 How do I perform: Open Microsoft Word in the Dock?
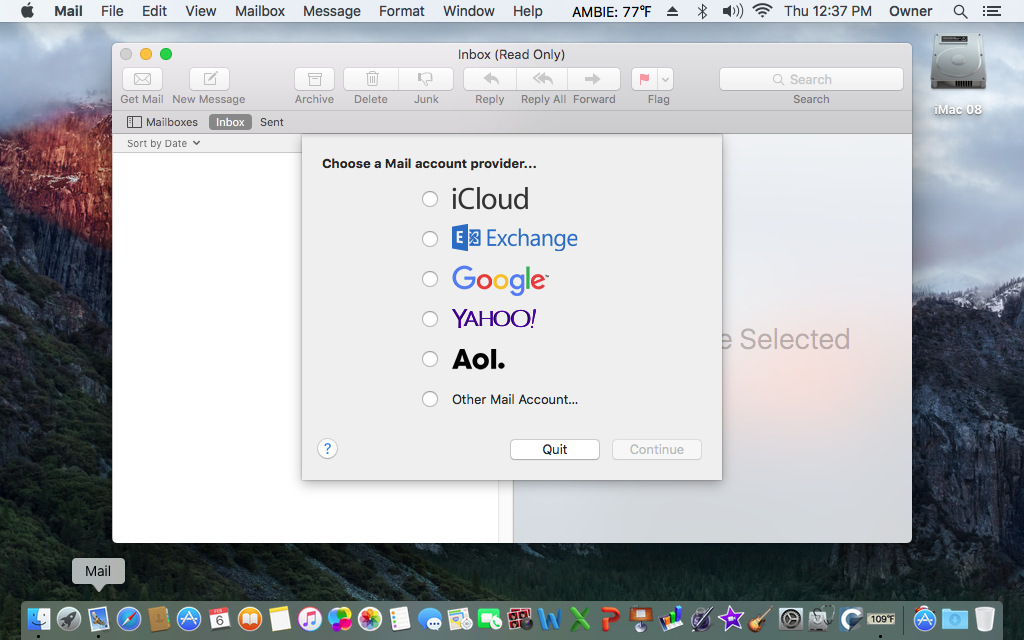[x=550, y=618]
